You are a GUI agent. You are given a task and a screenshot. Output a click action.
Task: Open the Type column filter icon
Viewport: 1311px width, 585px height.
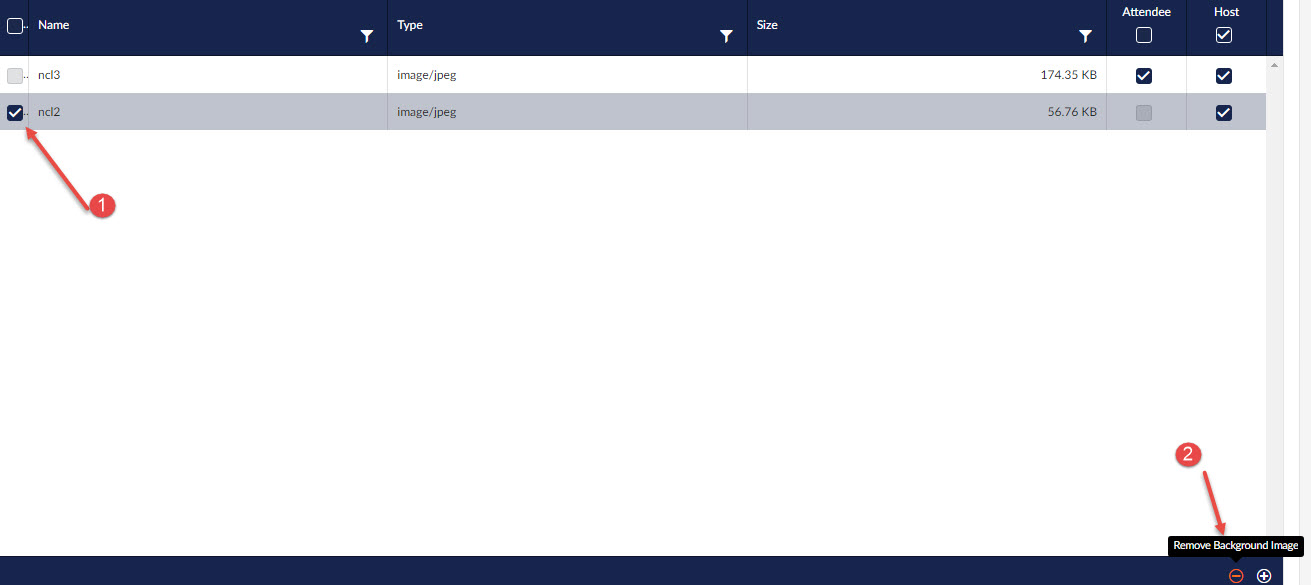(x=727, y=37)
